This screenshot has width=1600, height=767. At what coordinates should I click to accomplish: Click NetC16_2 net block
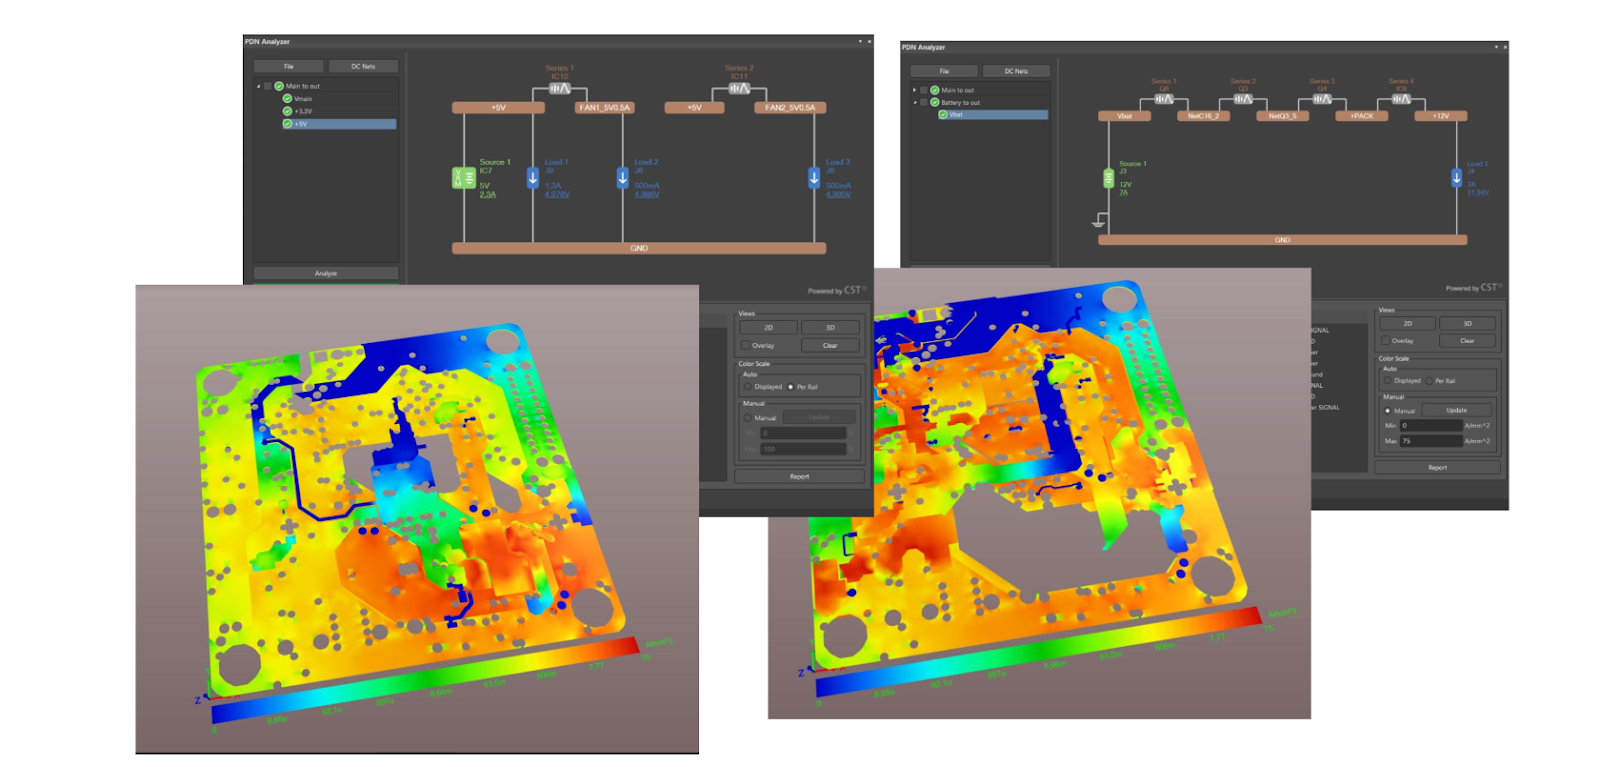[x=1203, y=116]
